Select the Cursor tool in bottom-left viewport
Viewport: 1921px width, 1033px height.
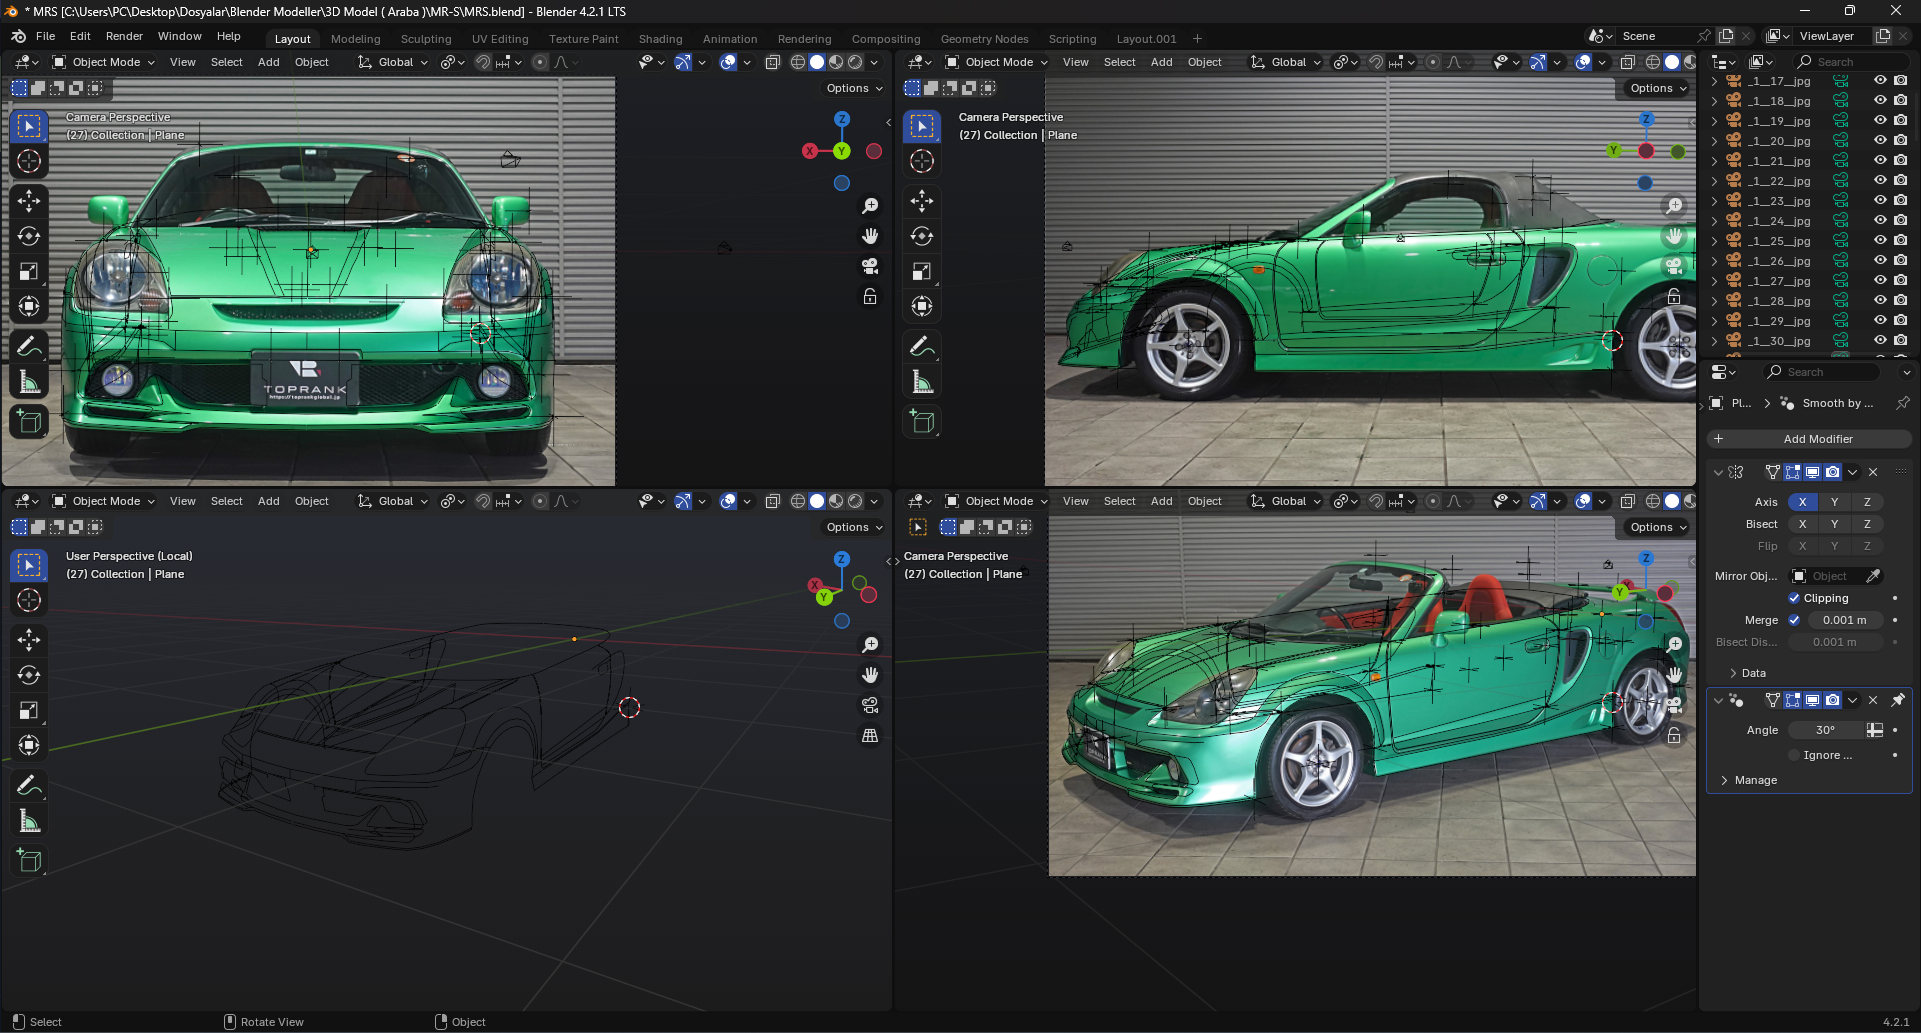pos(29,600)
